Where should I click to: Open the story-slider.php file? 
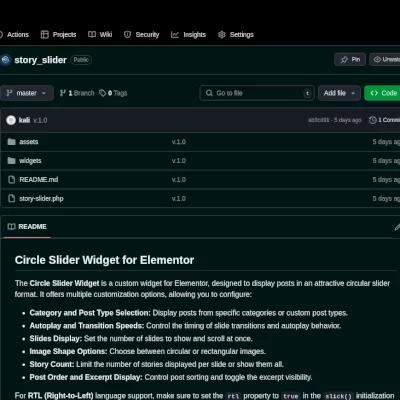[x=41, y=199]
